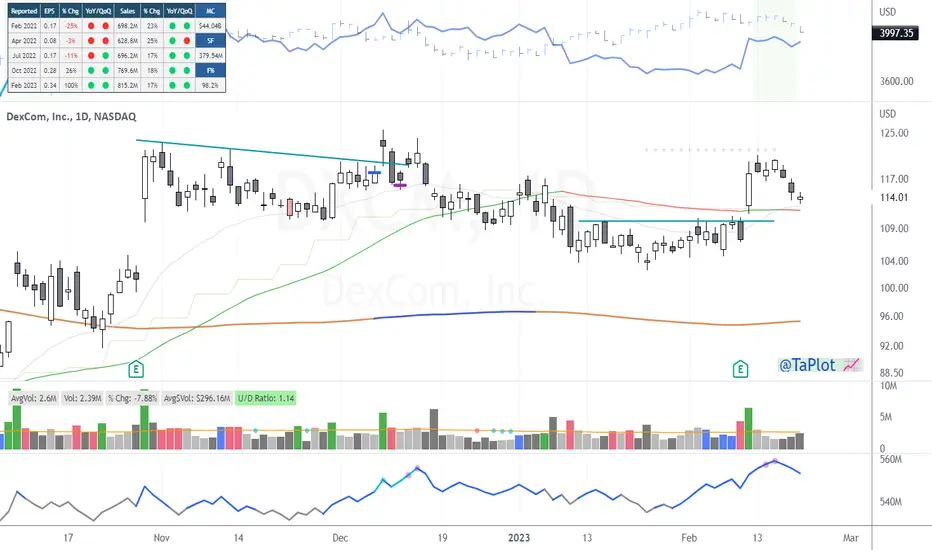Click the 3600.00 axis label
932x550 pixels.
coord(896,81)
